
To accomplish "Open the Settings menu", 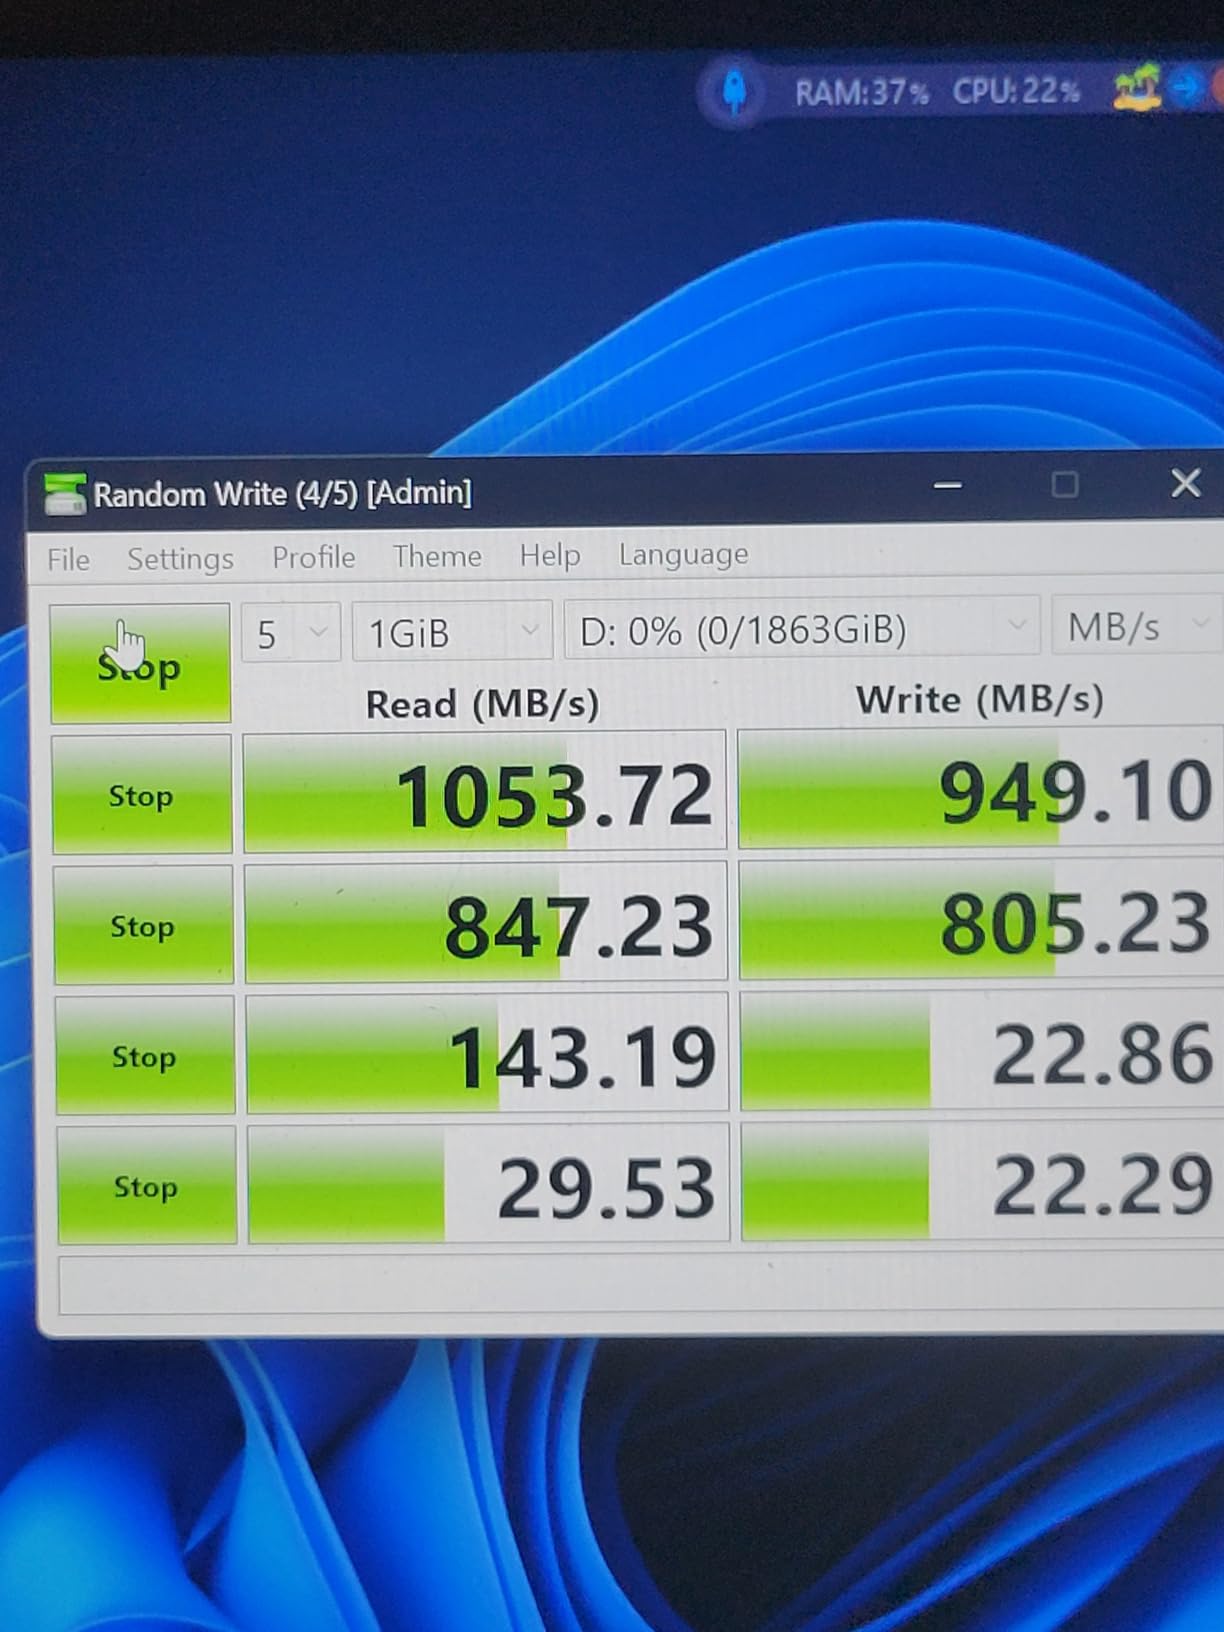I will [x=180, y=558].
